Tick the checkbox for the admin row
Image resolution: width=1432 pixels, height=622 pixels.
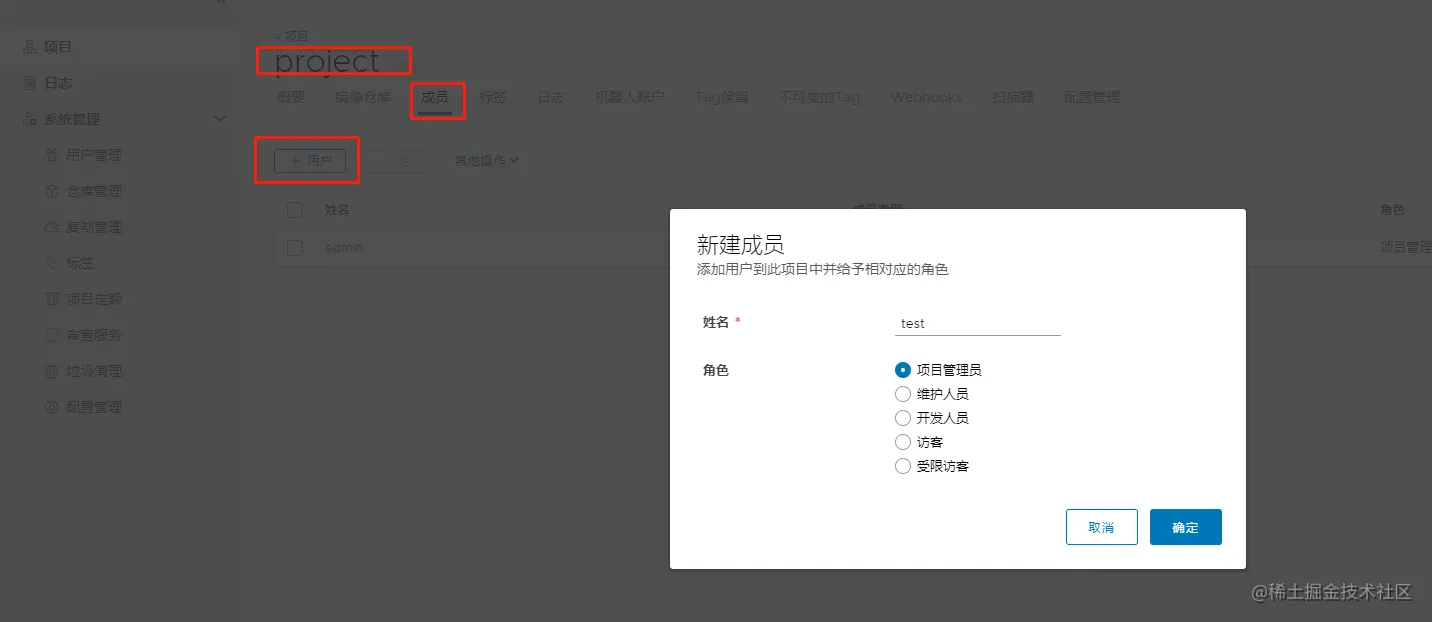(294, 247)
